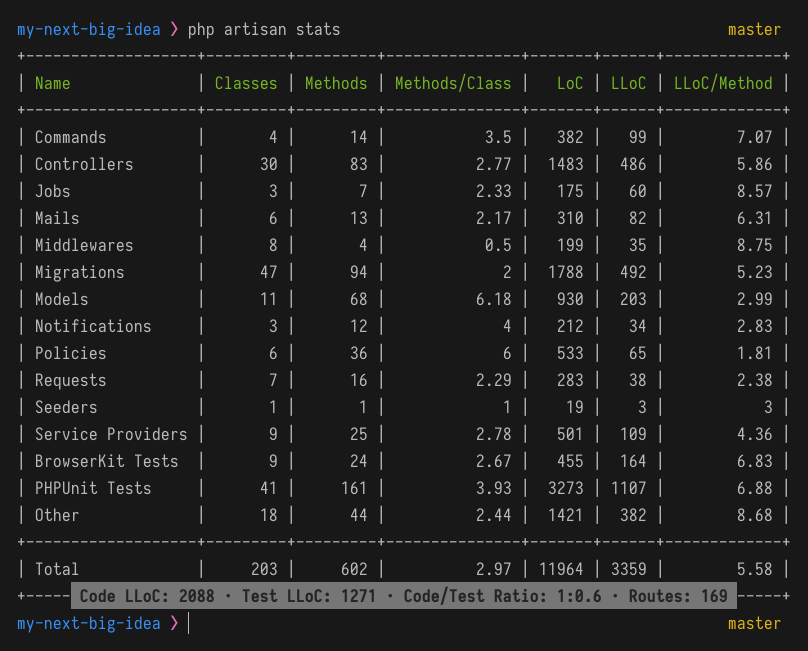Select the Service Providers row

tap(110, 434)
